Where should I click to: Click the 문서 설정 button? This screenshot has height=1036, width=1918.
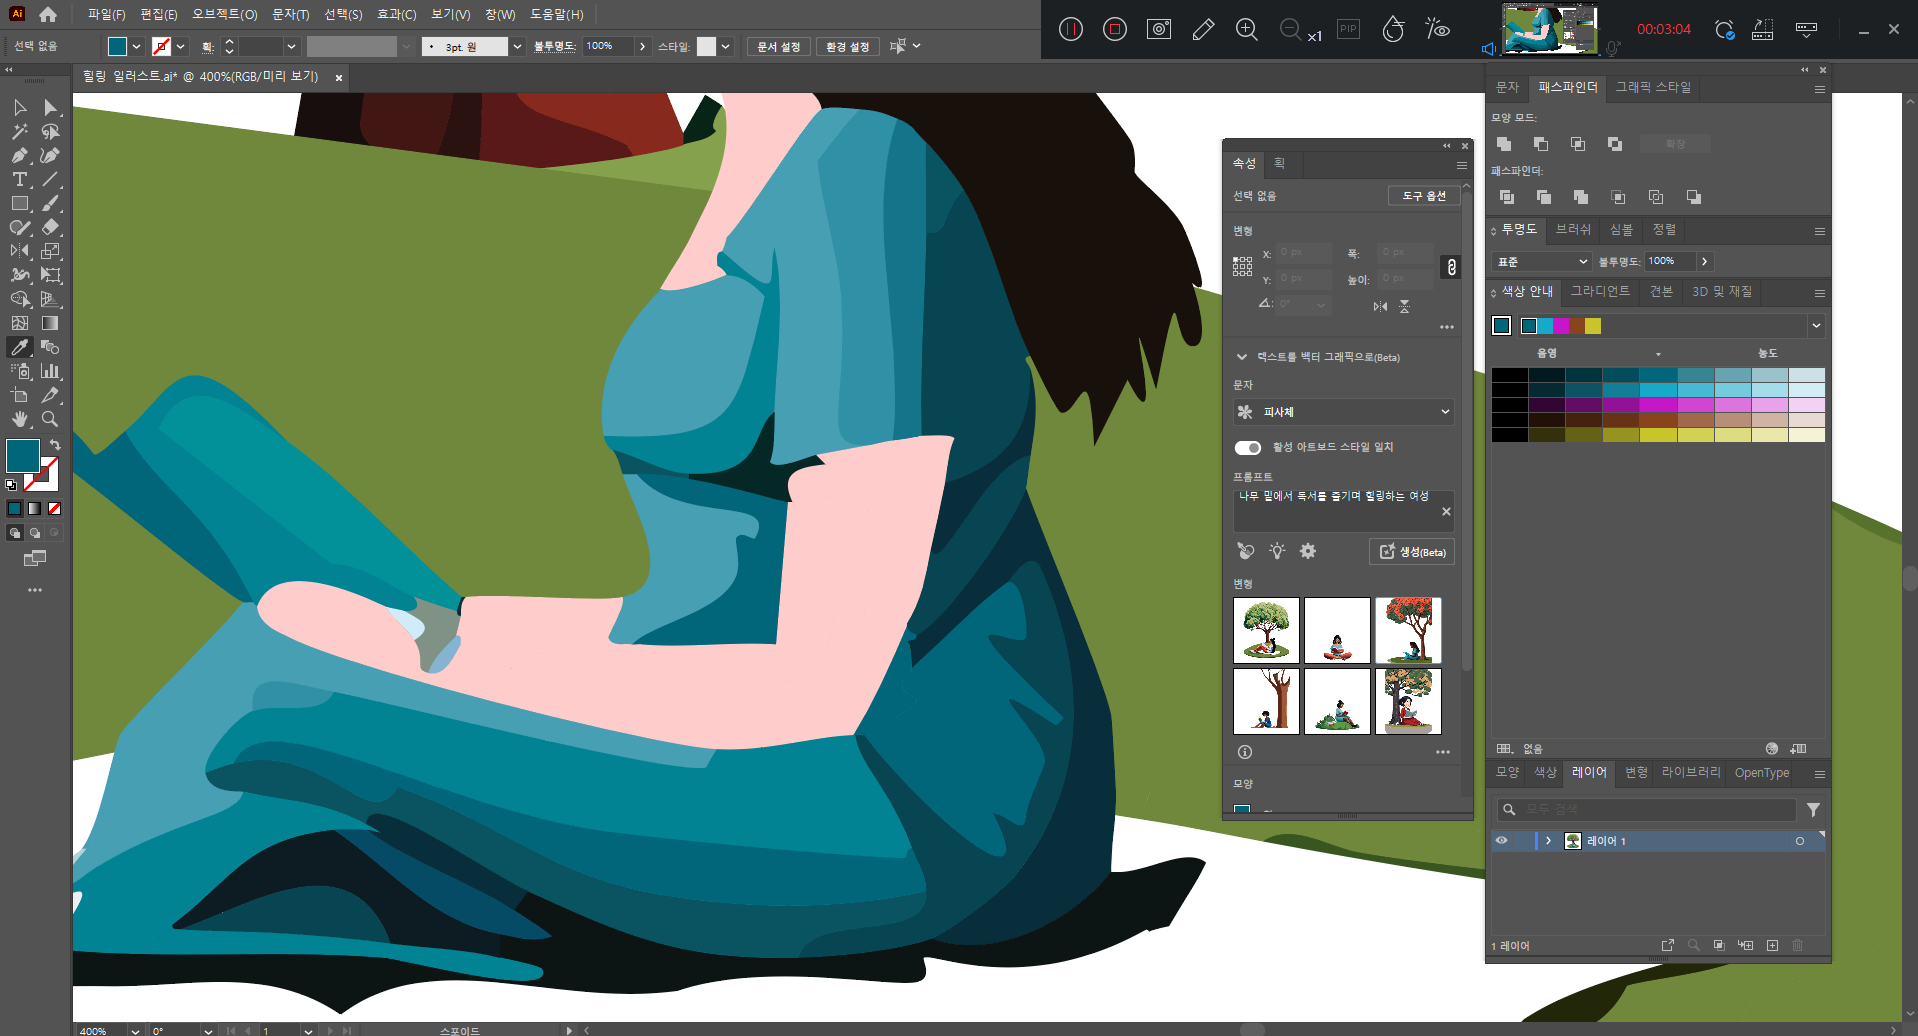click(778, 46)
